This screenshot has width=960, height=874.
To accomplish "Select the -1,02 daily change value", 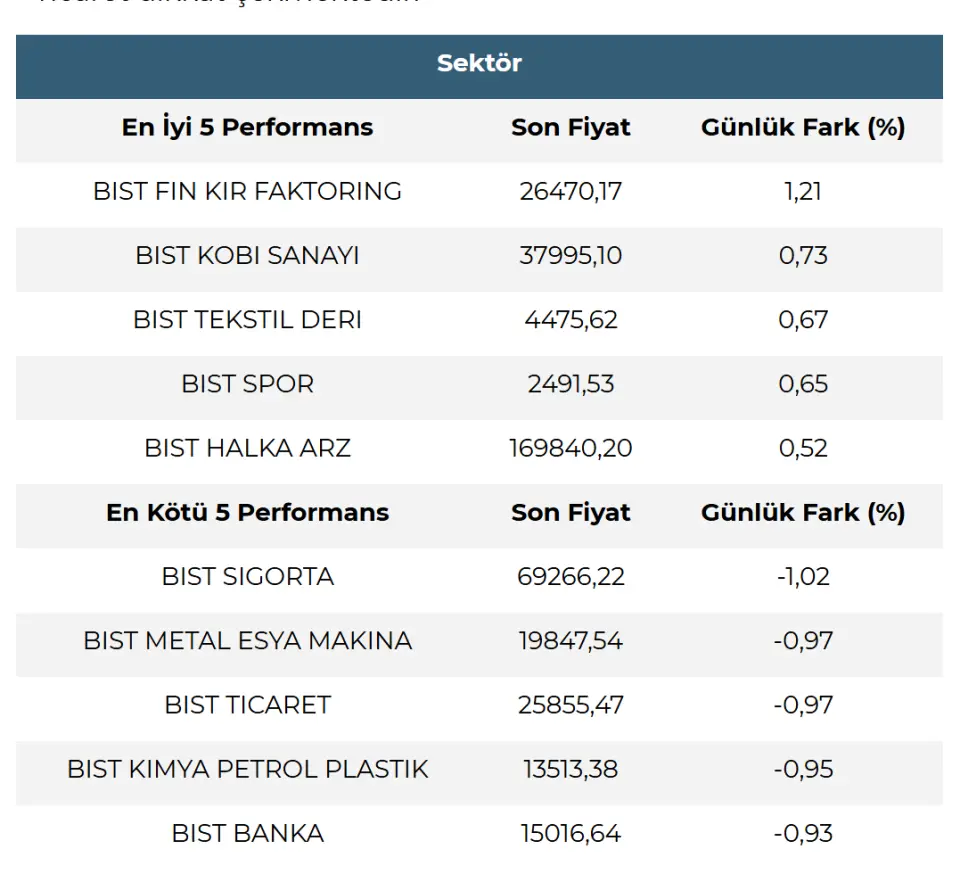I will [x=803, y=577].
